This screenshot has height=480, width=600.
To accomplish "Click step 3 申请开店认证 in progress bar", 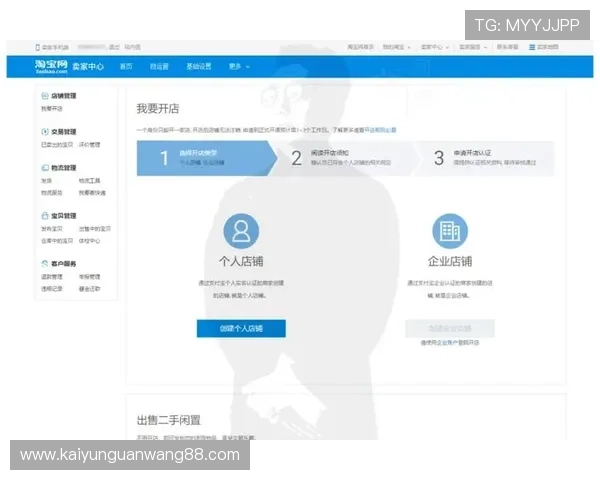I will coord(484,158).
